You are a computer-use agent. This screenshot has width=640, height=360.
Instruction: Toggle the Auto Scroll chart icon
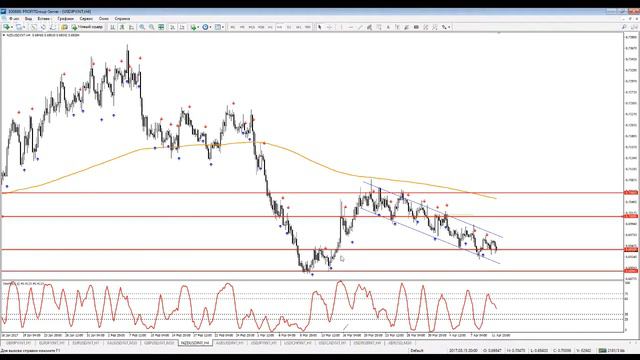click(x=173, y=27)
